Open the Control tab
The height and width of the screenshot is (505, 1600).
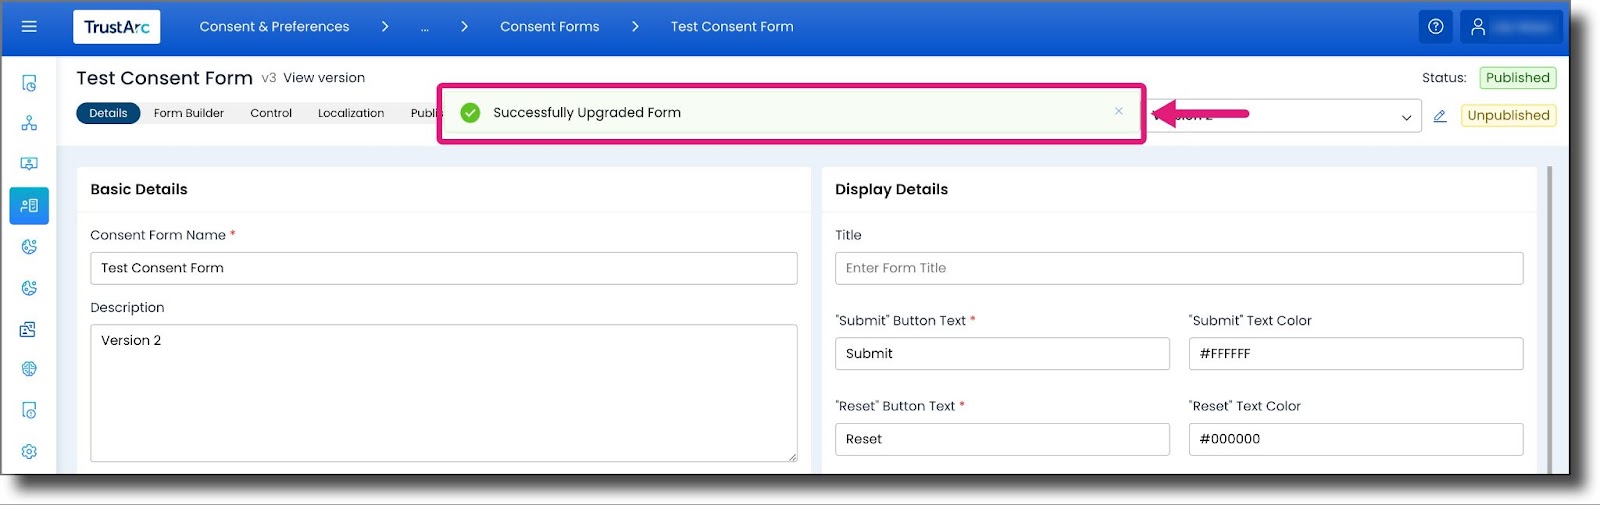[x=271, y=113]
